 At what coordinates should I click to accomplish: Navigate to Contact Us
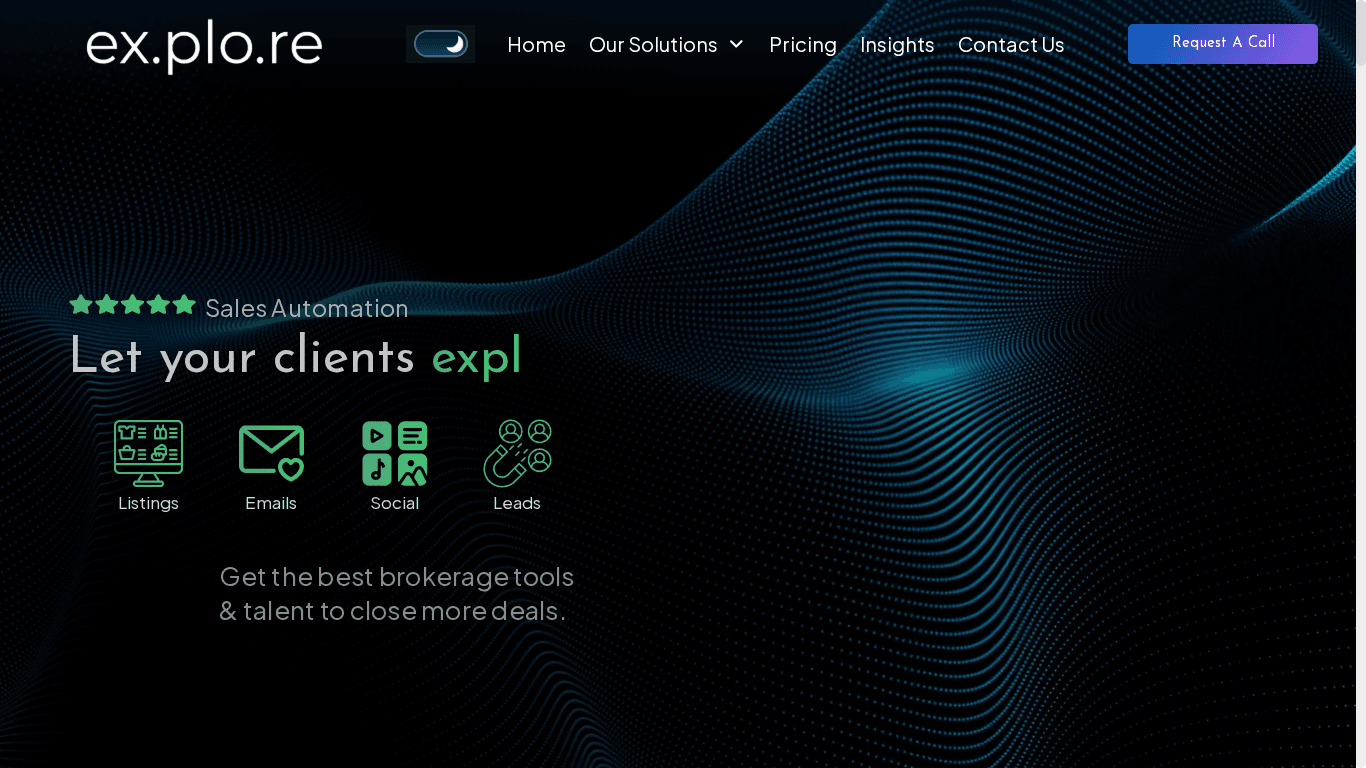[1011, 45]
